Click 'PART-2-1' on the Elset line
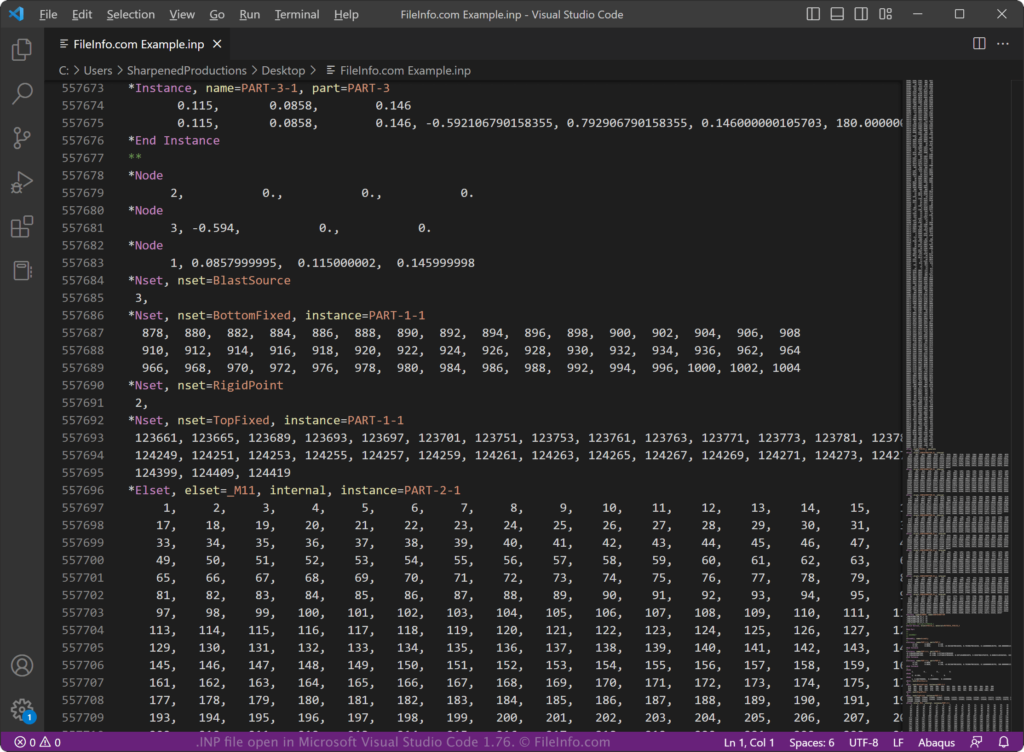The height and width of the screenshot is (752, 1024). click(432, 490)
